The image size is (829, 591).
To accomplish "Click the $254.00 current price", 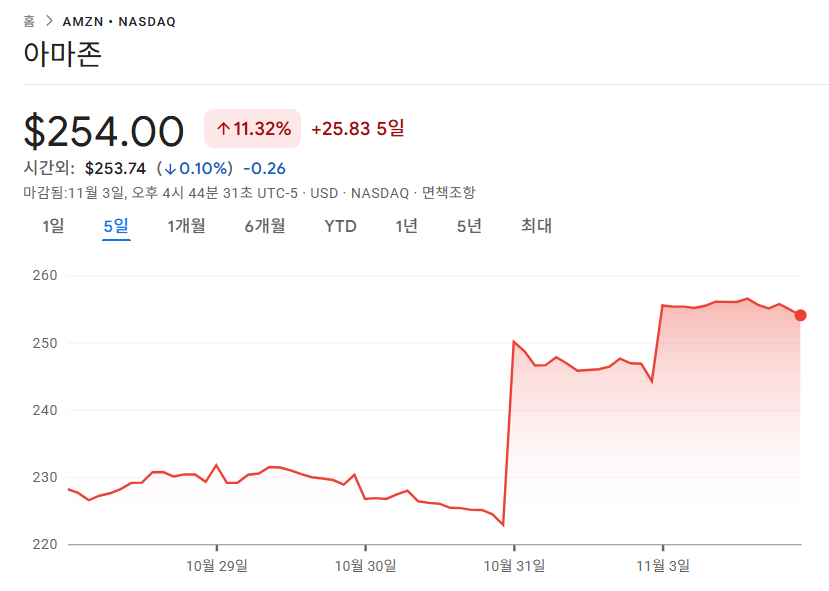I will coord(104,131).
